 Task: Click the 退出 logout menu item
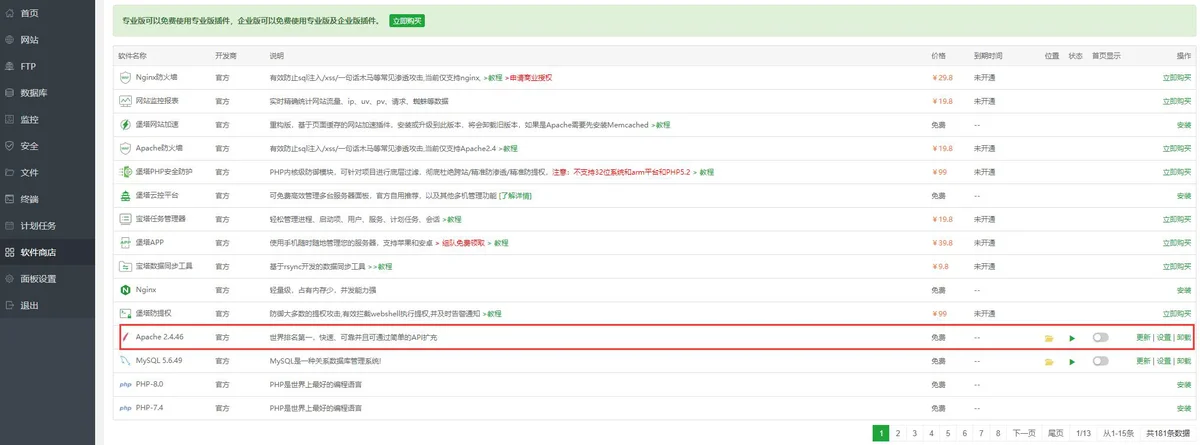[x=47, y=305]
